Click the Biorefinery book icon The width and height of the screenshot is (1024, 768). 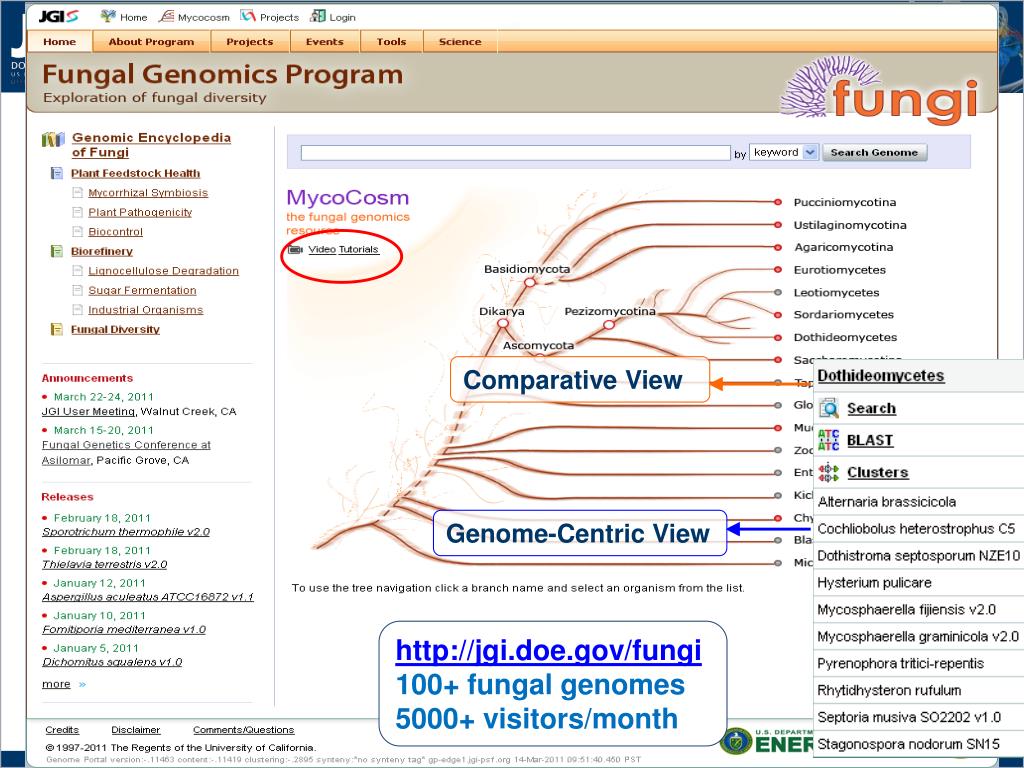coord(57,251)
